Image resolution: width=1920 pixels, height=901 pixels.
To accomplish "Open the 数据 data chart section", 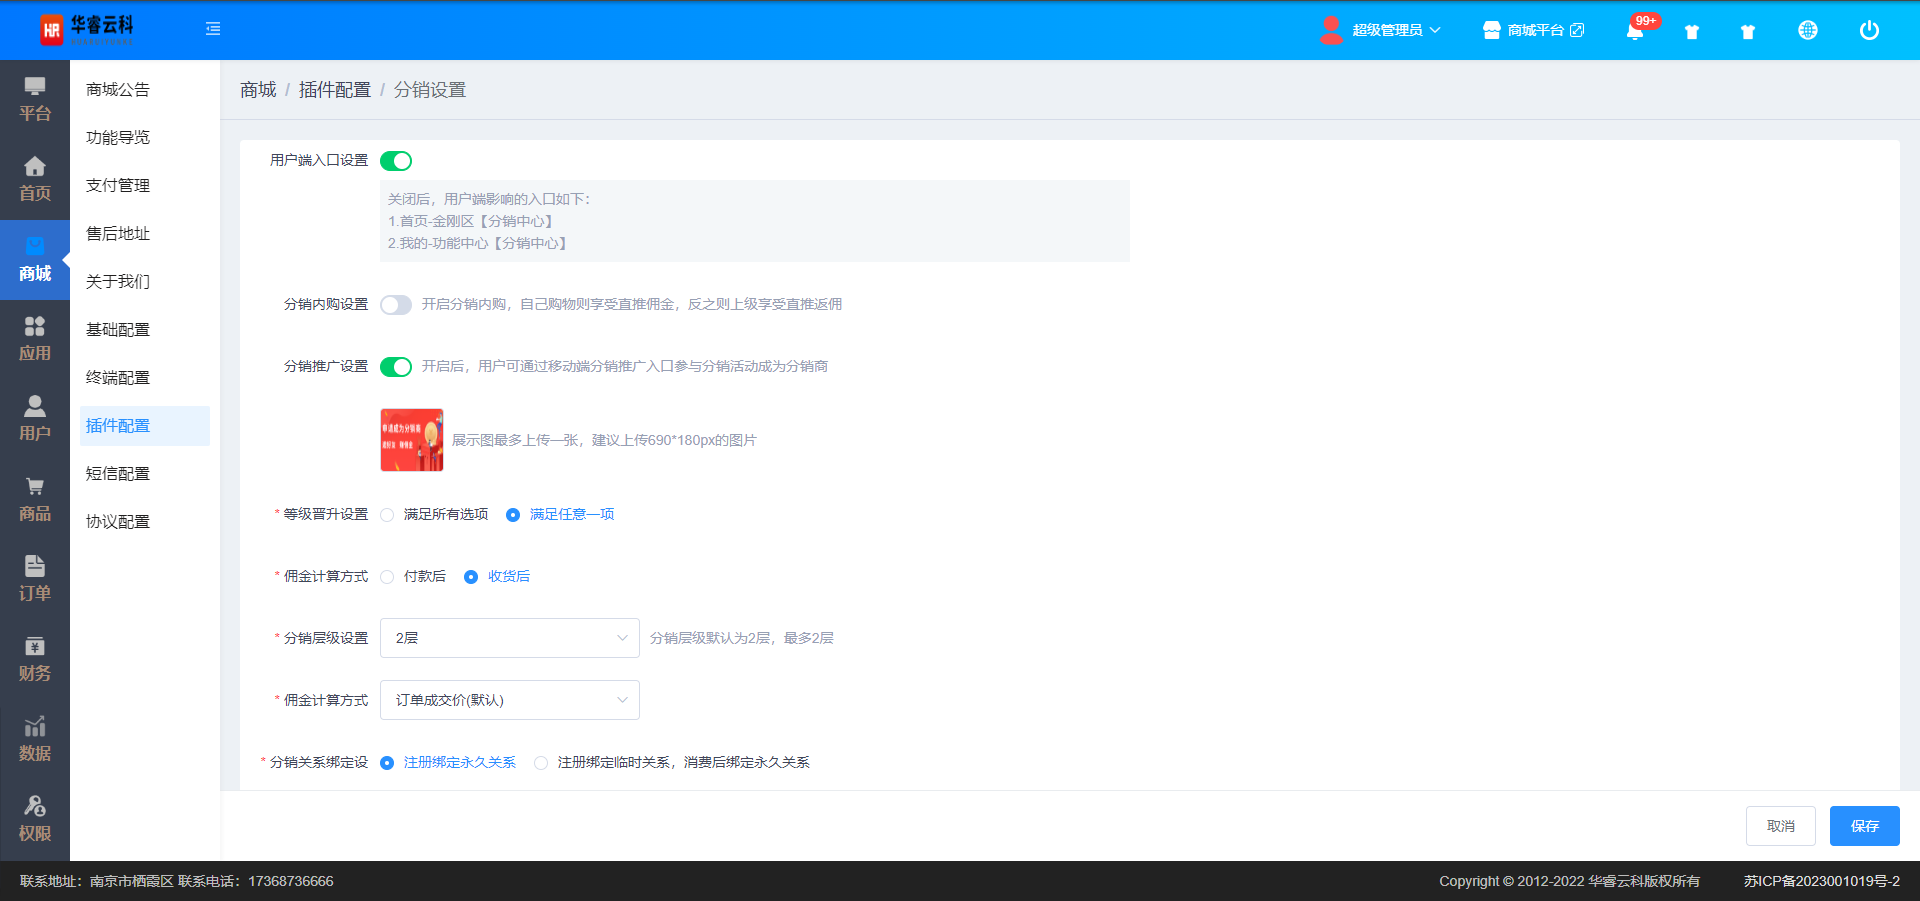I will 35,739.
